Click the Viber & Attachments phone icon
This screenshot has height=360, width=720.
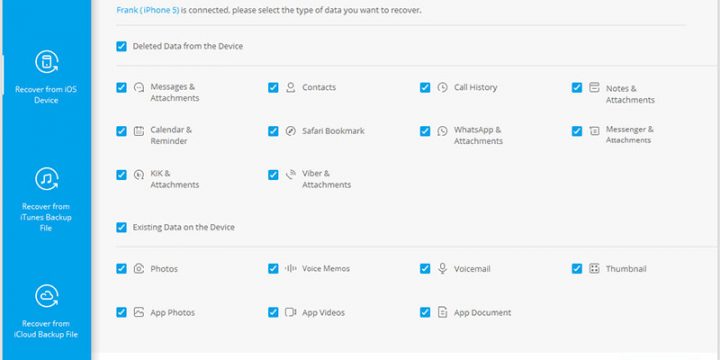click(x=290, y=174)
